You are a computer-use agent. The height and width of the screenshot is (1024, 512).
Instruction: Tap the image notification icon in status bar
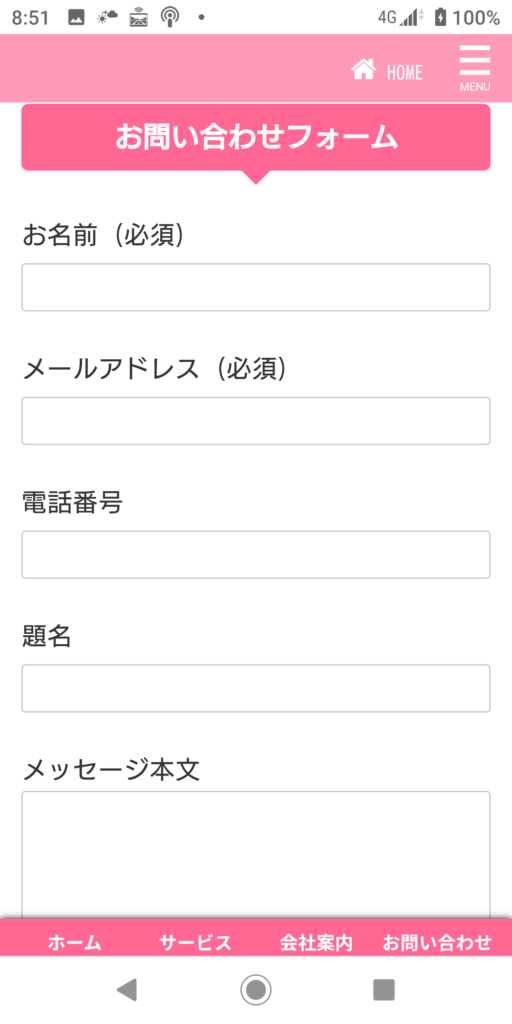[x=76, y=18]
